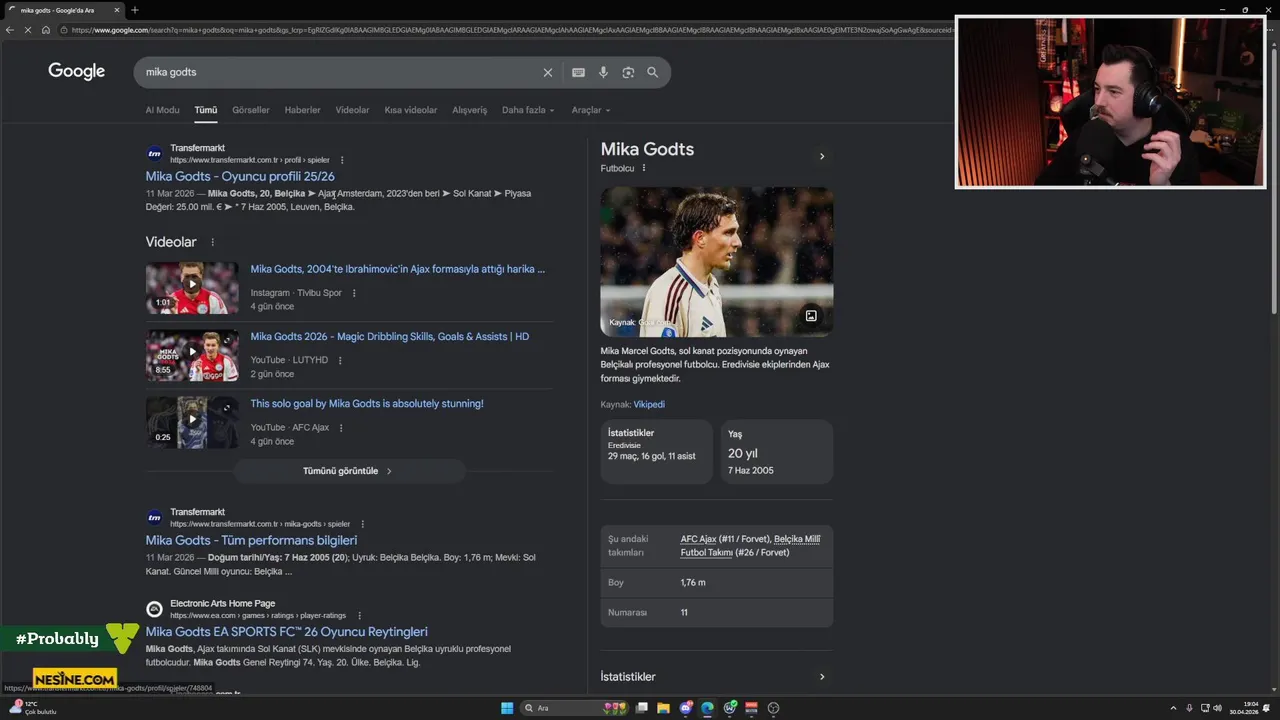Open Microsoft Edge from the taskbar
Image resolution: width=1280 pixels, height=720 pixels.
click(x=707, y=708)
